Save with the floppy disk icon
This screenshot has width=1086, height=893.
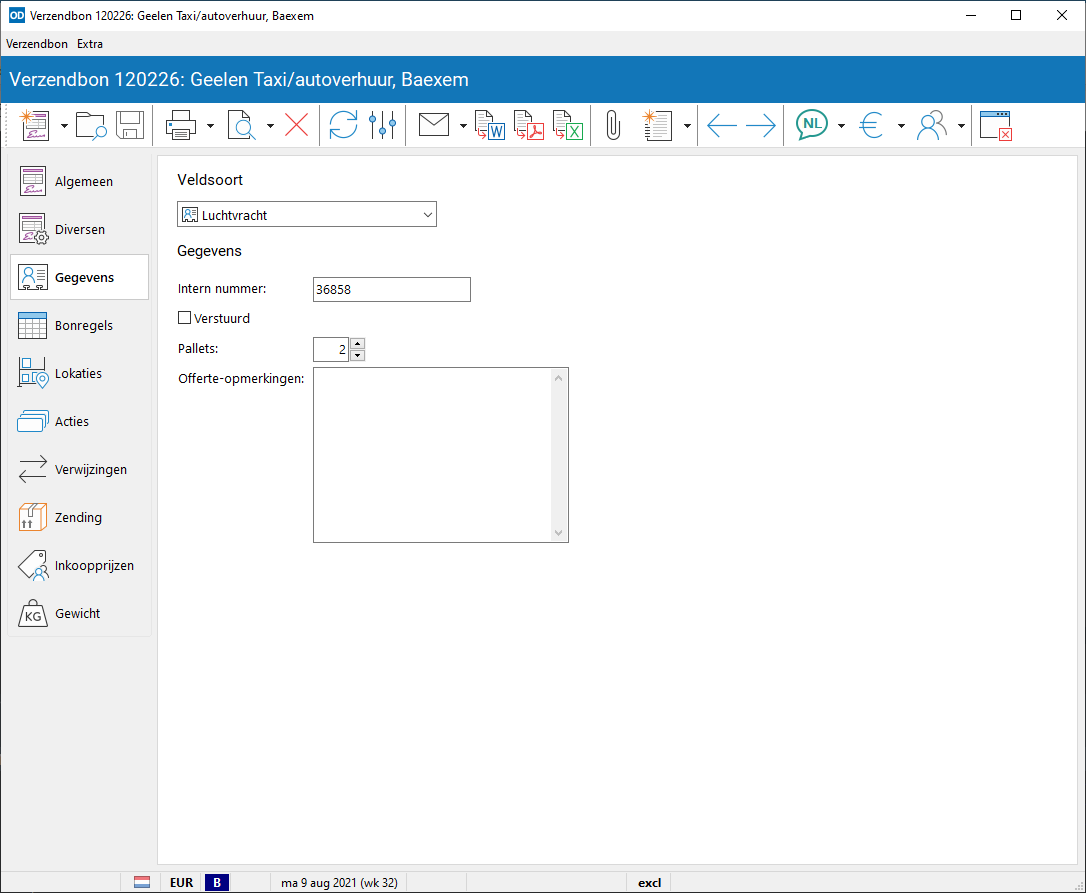pos(130,125)
